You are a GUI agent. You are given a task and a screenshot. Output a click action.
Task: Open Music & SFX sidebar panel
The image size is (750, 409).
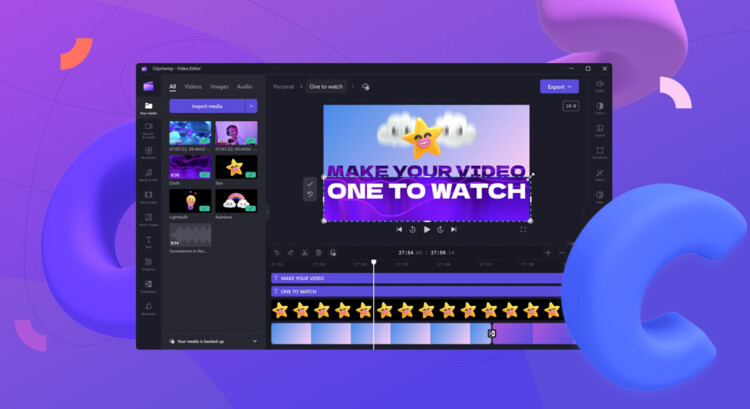pyautogui.click(x=148, y=175)
